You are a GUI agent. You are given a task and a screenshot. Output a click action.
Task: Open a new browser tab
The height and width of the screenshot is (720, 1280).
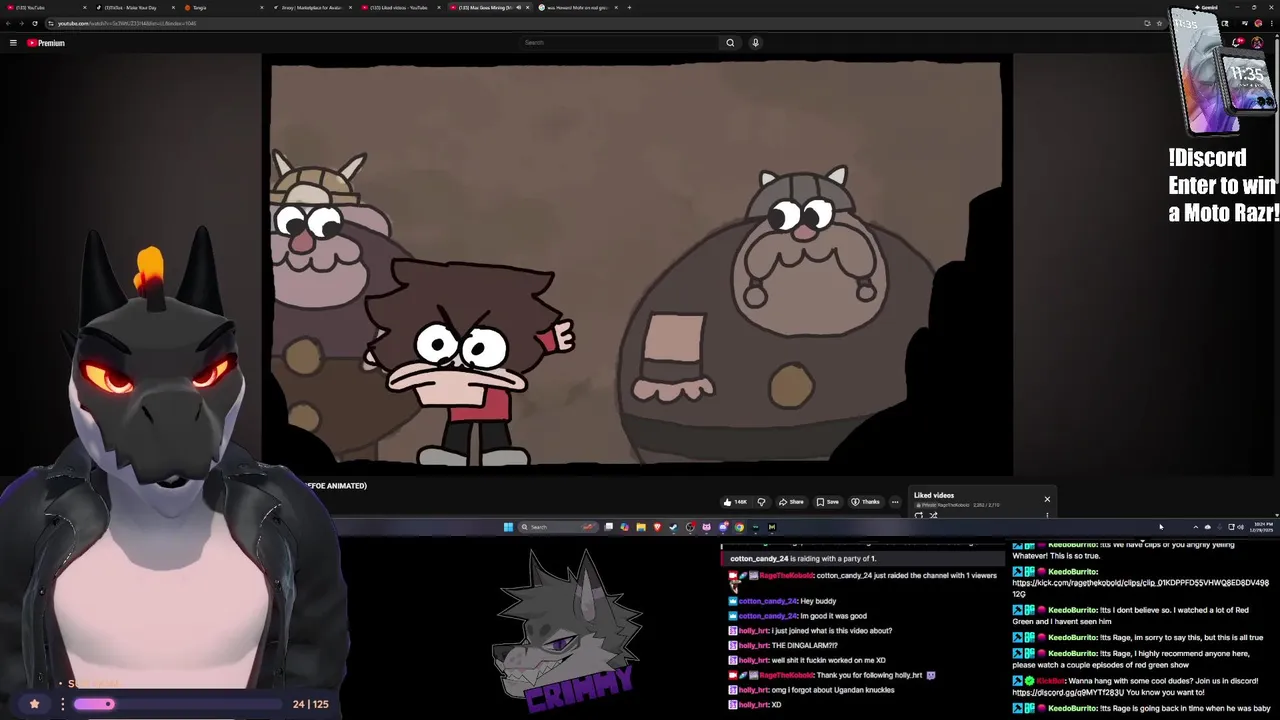[x=629, y=8]
